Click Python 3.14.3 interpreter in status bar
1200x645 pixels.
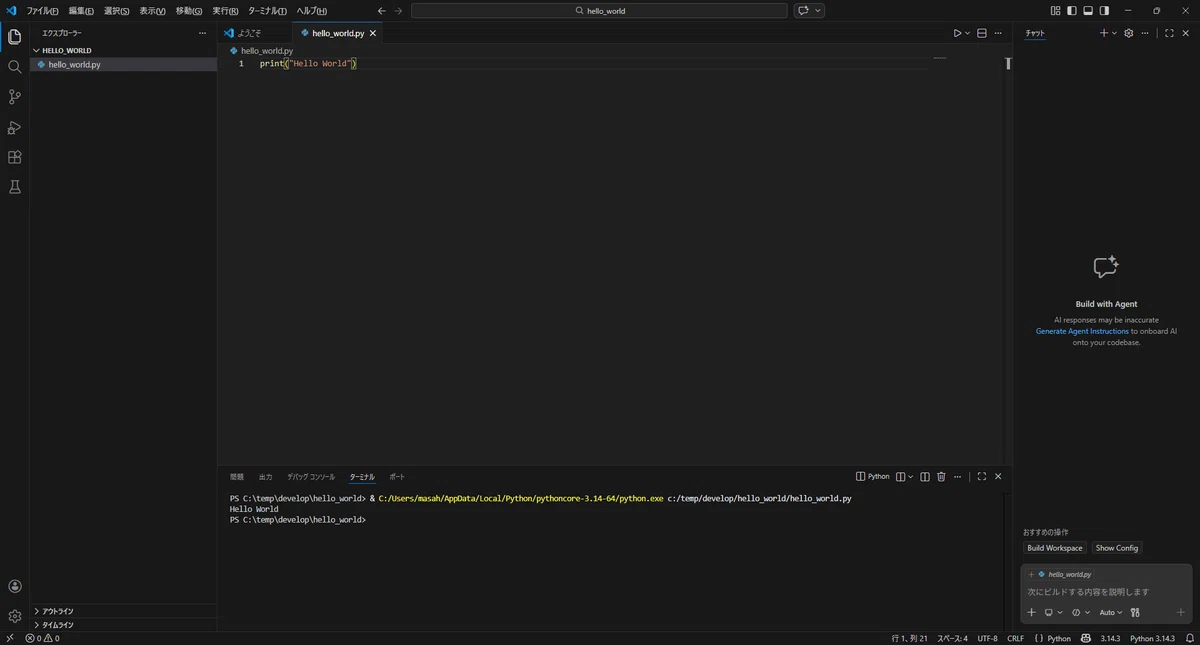click(x=1152, y=638)
